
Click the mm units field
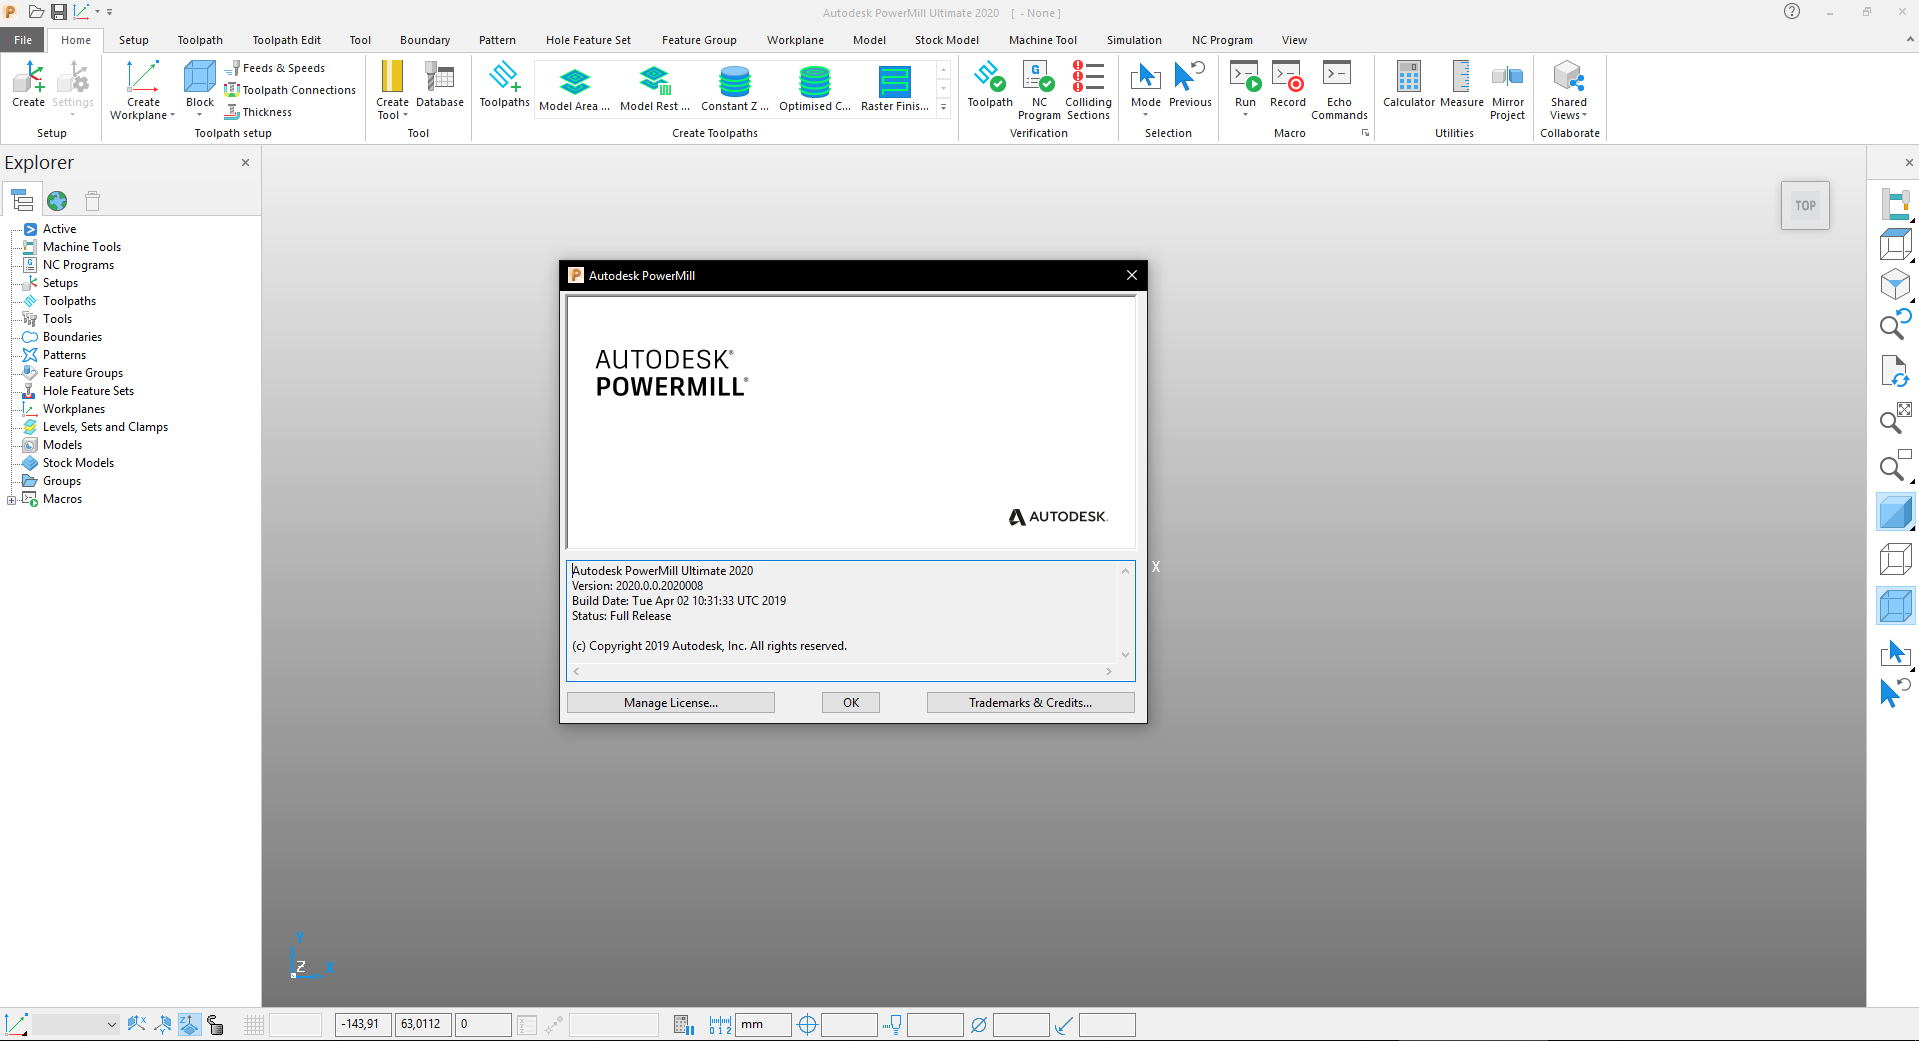[x=764, y=1024]
